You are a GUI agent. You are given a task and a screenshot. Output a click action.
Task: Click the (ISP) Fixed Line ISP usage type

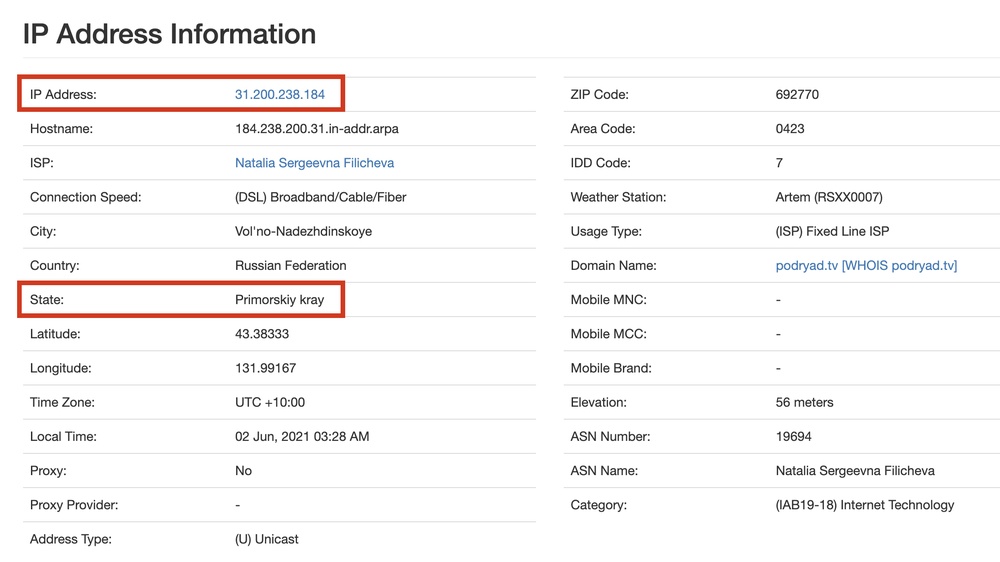point(832,232)
